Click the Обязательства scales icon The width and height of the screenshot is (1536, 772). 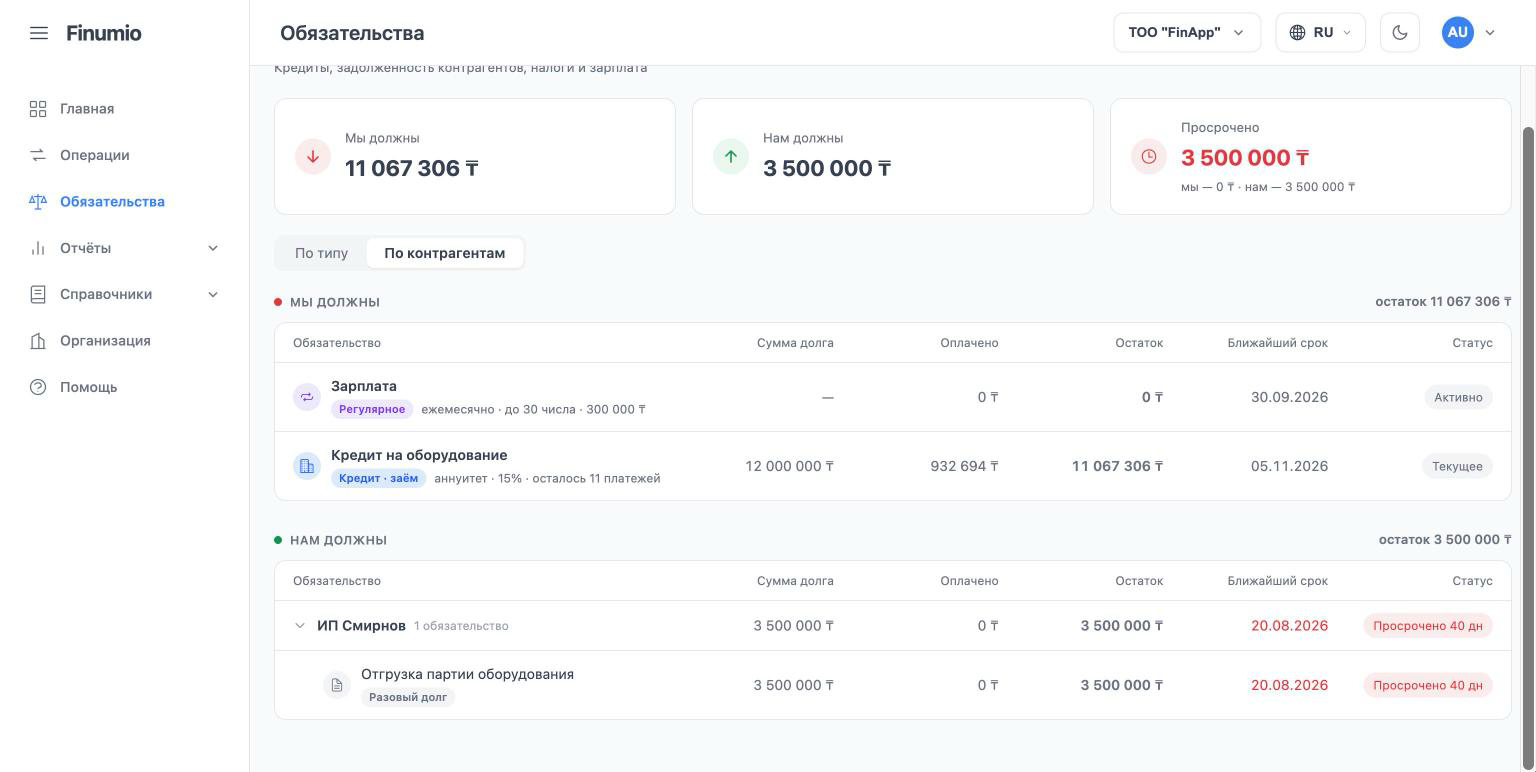tap(38, 202)
